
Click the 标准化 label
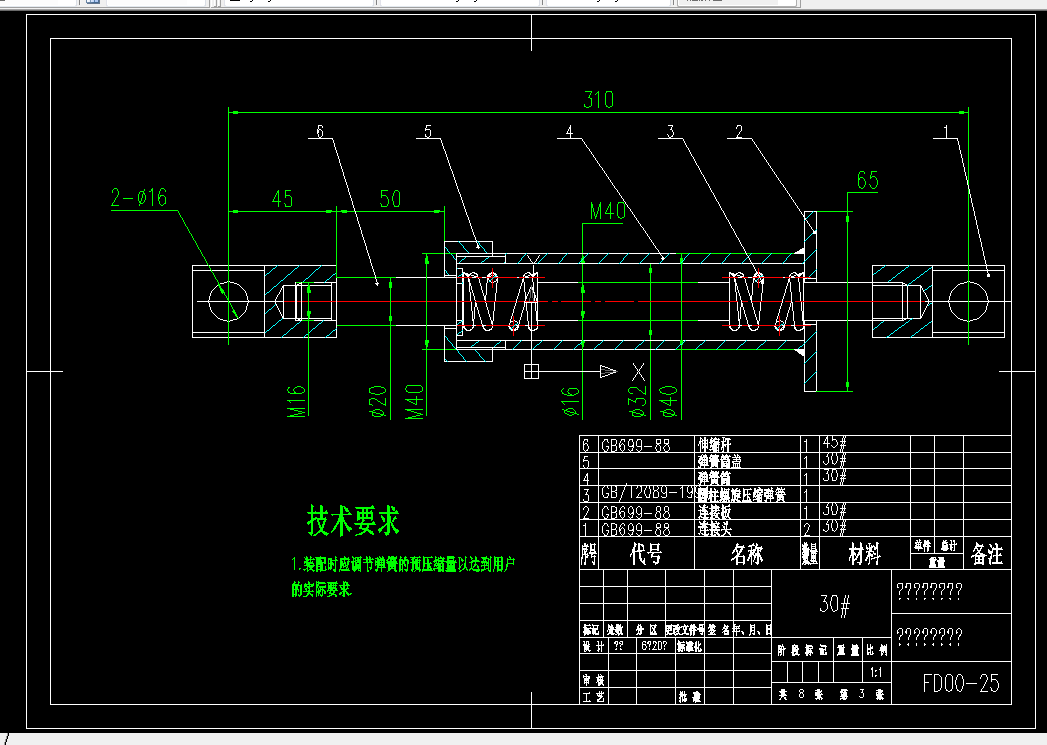tap(689, 646)
